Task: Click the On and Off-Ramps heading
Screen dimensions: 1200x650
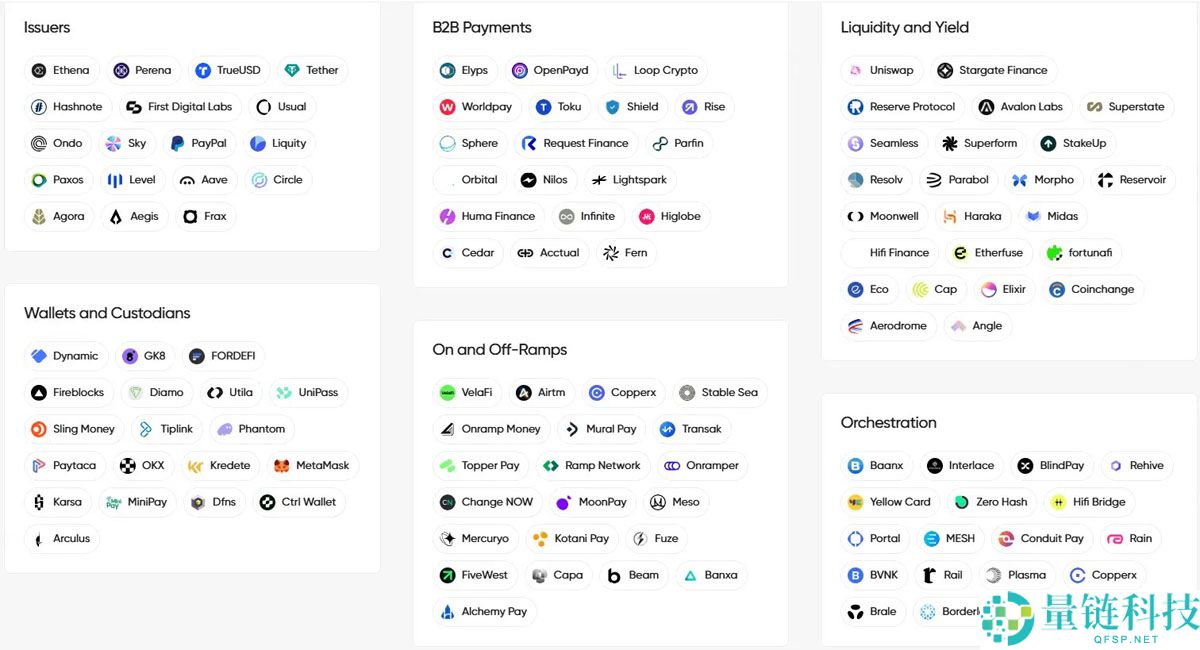Action: point(499,350)
